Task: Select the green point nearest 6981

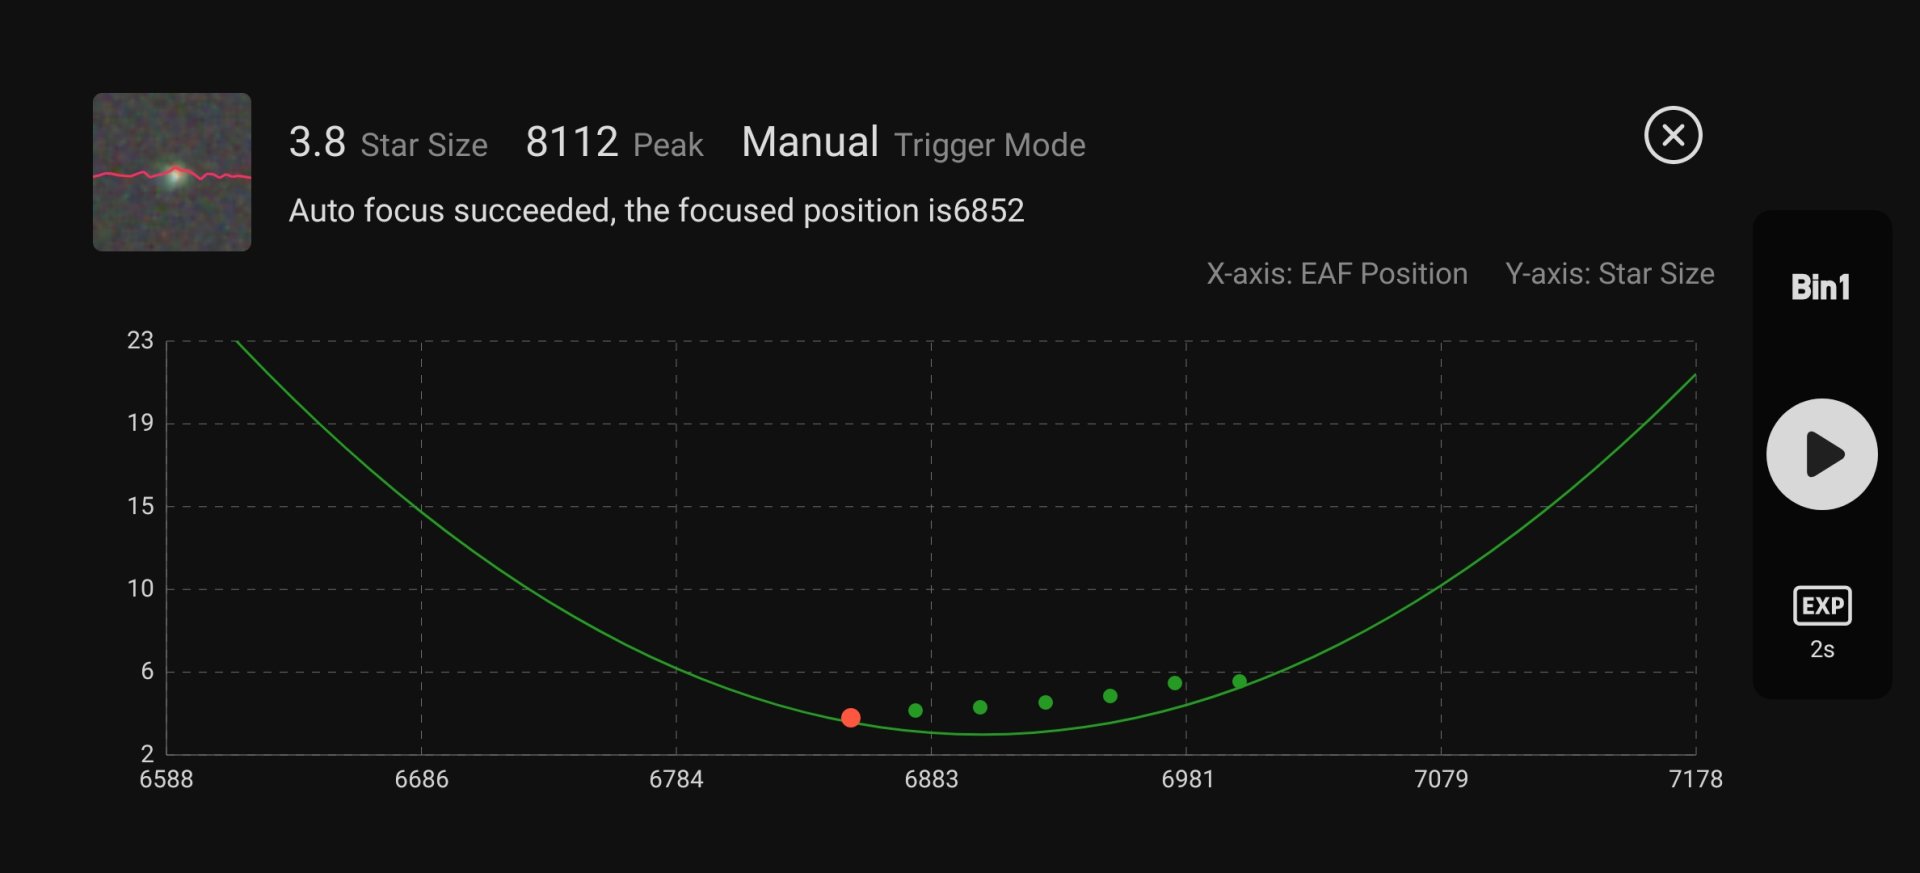Action: [1175, 683]
